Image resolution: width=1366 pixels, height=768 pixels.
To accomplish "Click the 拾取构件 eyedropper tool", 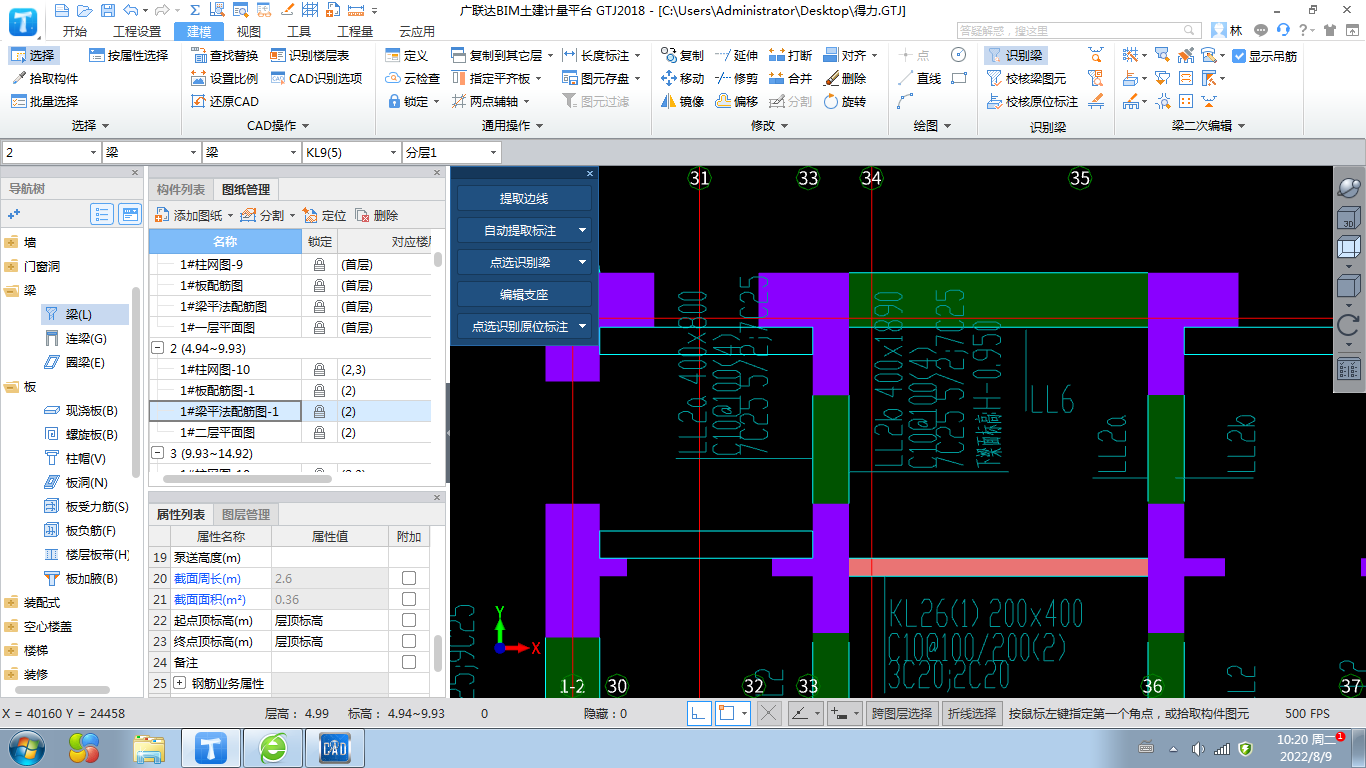I will point(44,78).
